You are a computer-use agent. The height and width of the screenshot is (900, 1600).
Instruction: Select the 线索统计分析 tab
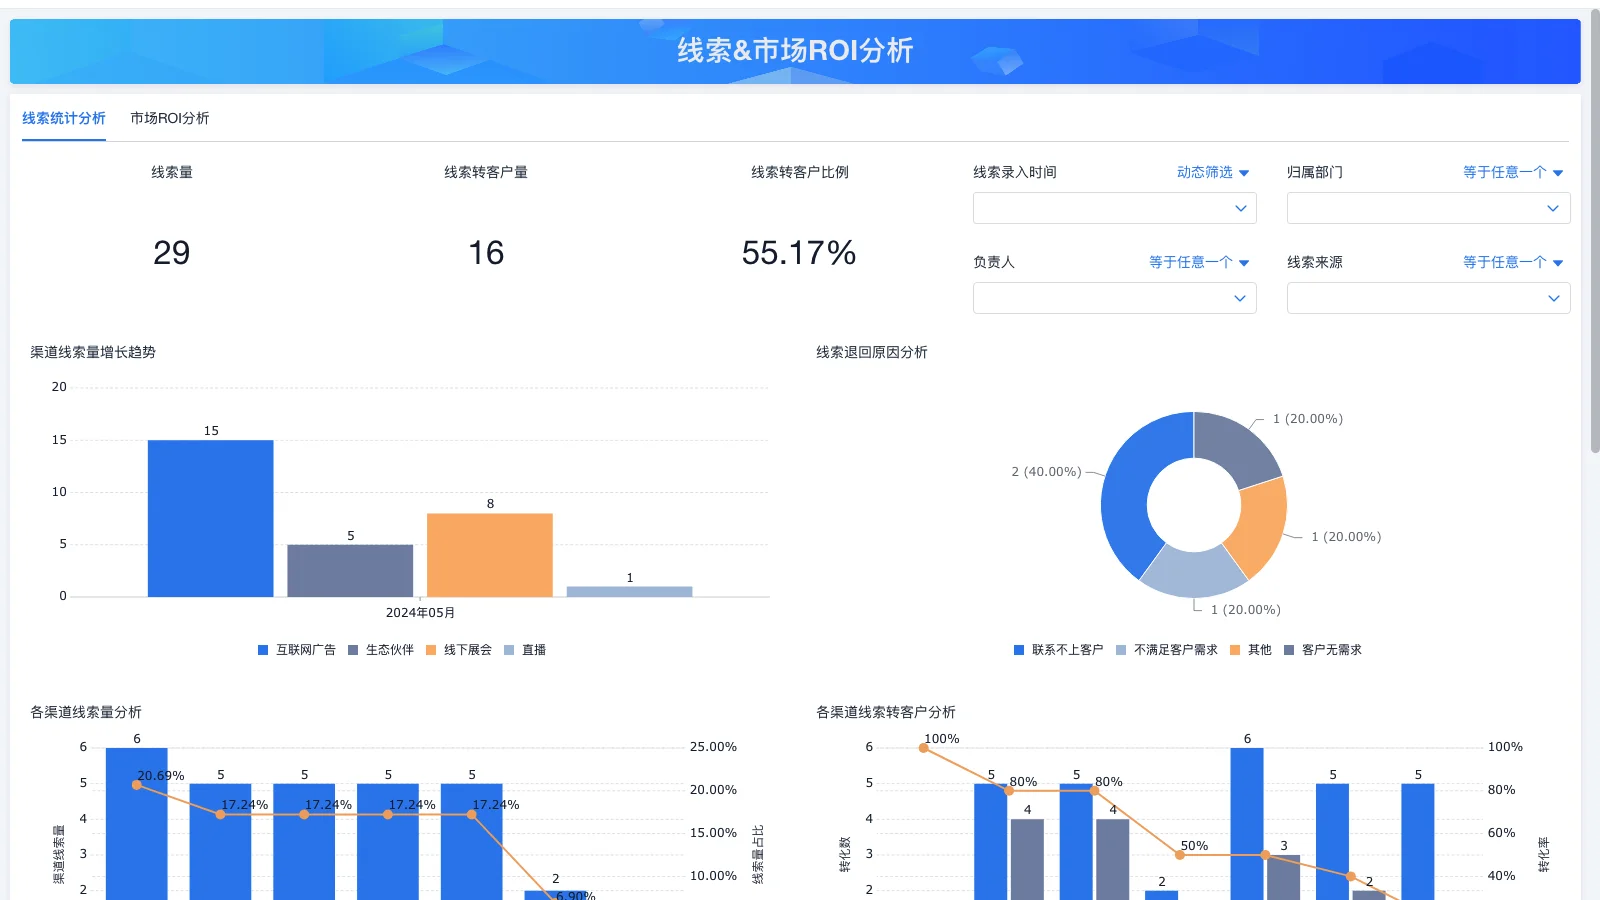click(63, 118)
